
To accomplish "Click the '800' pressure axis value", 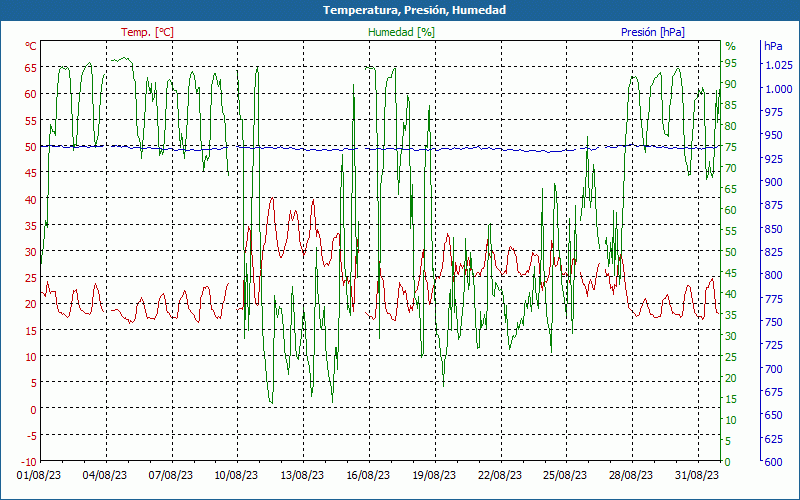I will click(x=773, y=276).
